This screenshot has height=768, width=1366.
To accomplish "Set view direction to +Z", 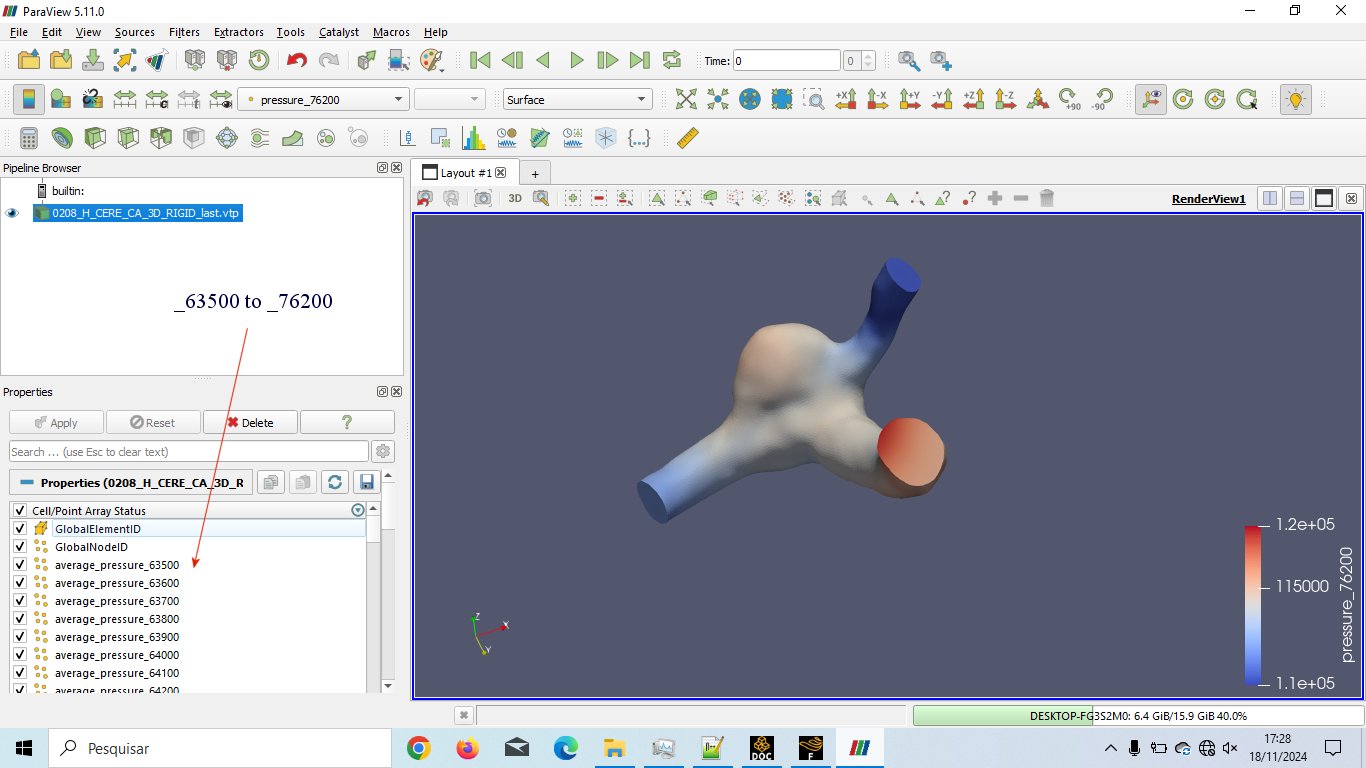I will coord(974,99).
